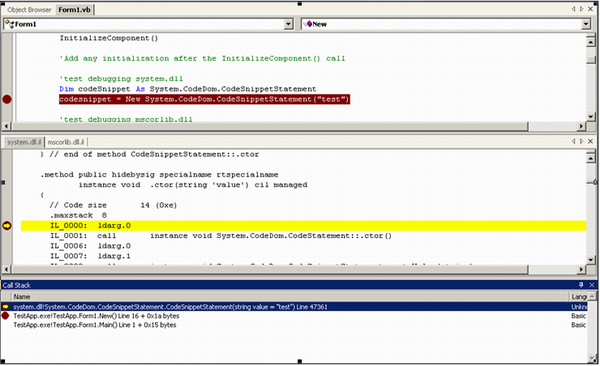
Task: Click the .method public hidebysig line
Action: point(160,175)
